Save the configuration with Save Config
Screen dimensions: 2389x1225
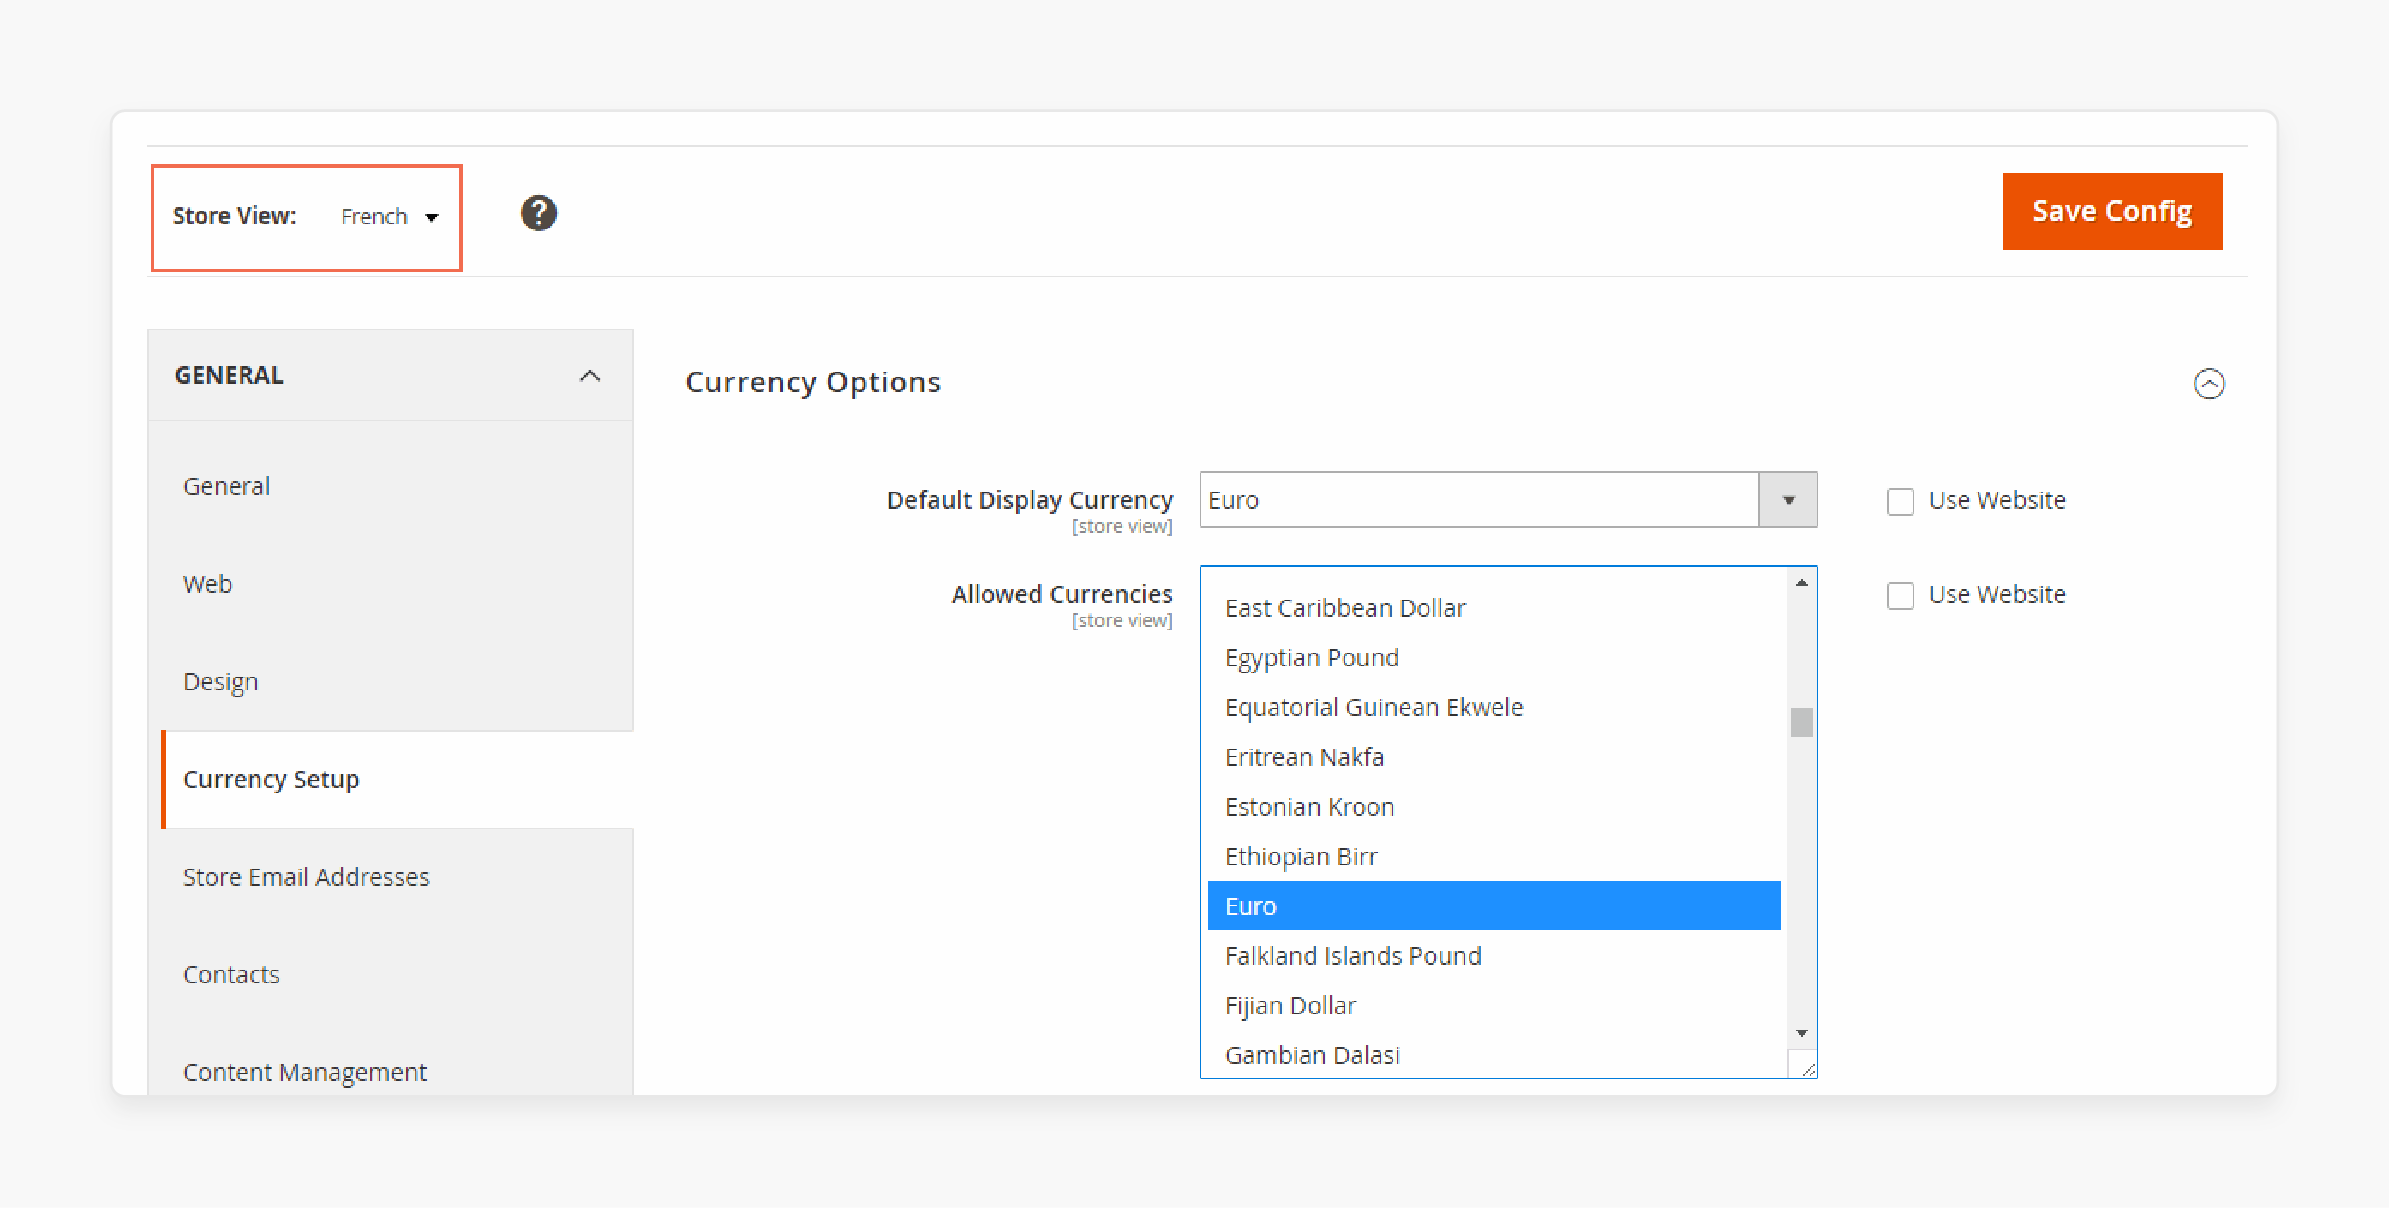(x=2112, y=211)
